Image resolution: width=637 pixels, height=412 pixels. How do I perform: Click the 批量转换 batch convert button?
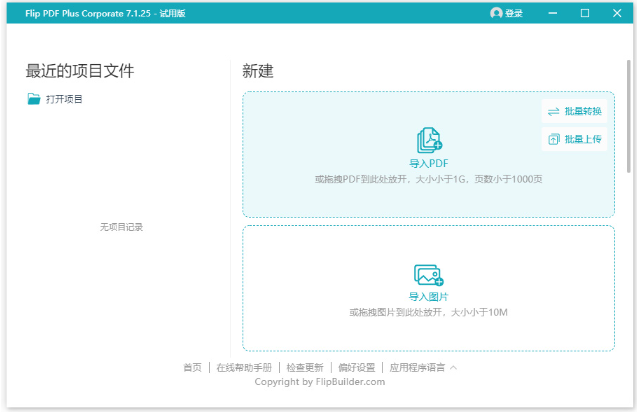[x=574, y=111]
